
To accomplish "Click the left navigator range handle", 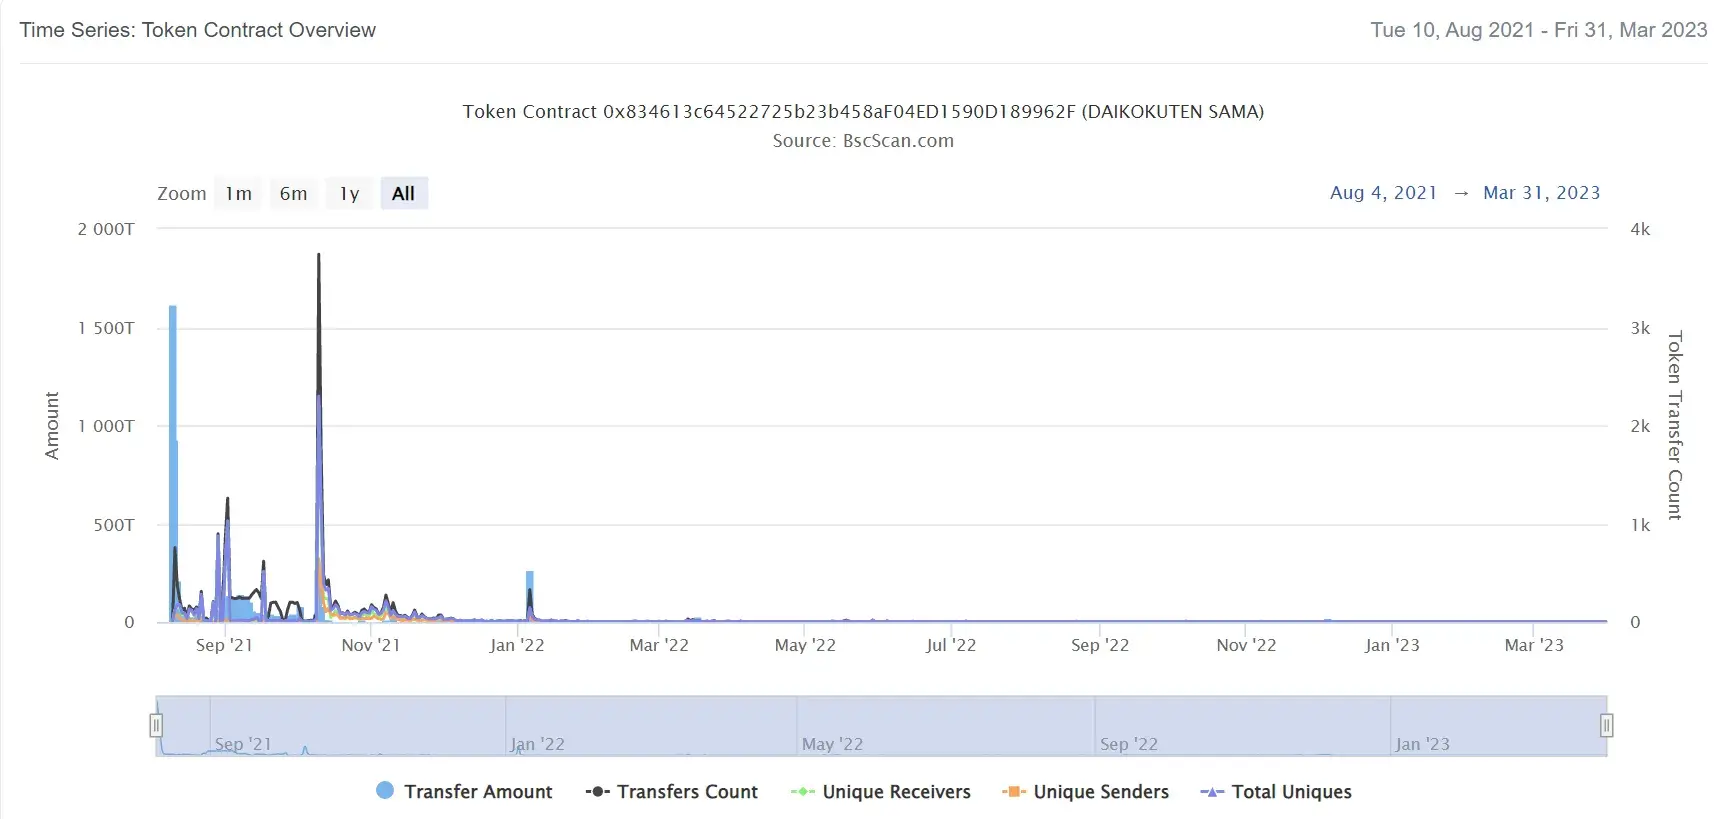I will click(156, 725).
